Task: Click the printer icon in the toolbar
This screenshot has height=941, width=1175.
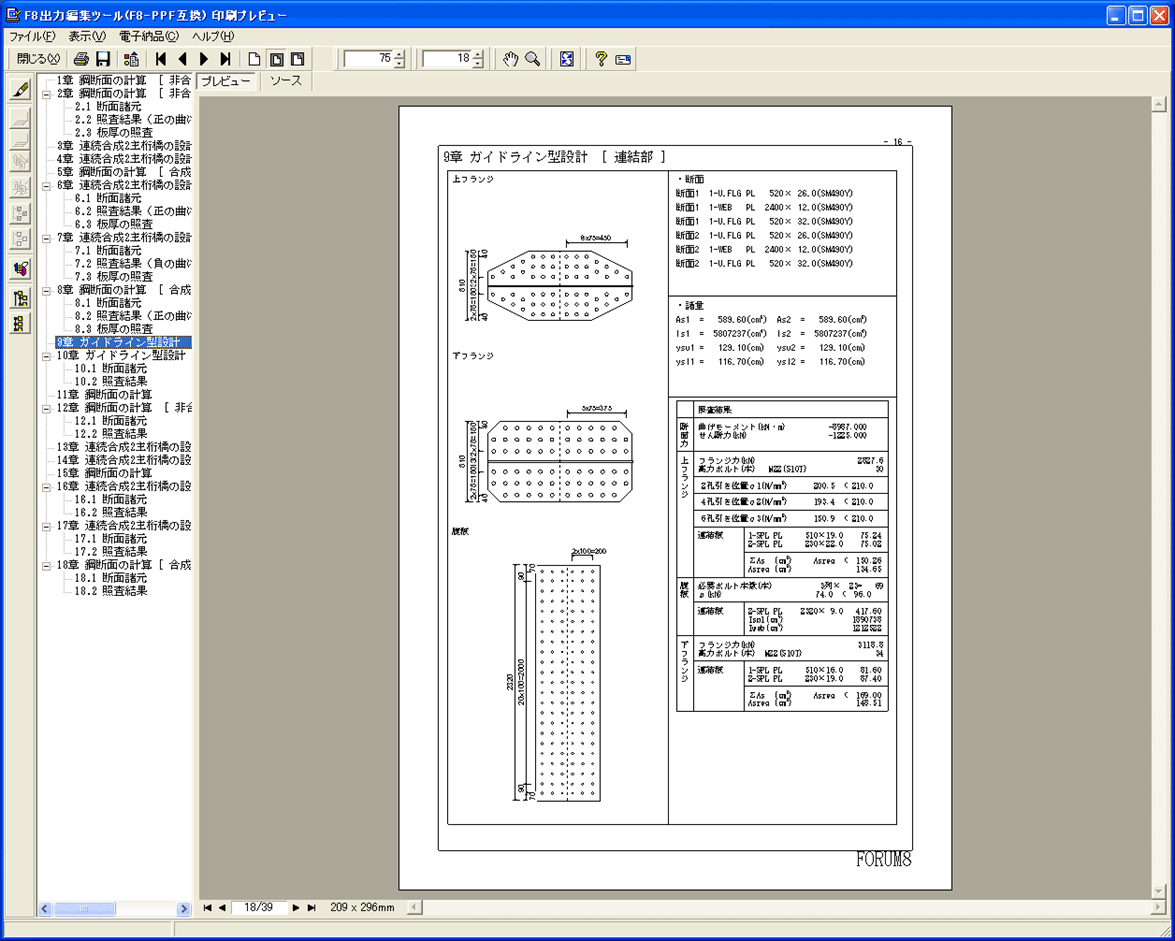Action: 81,59
